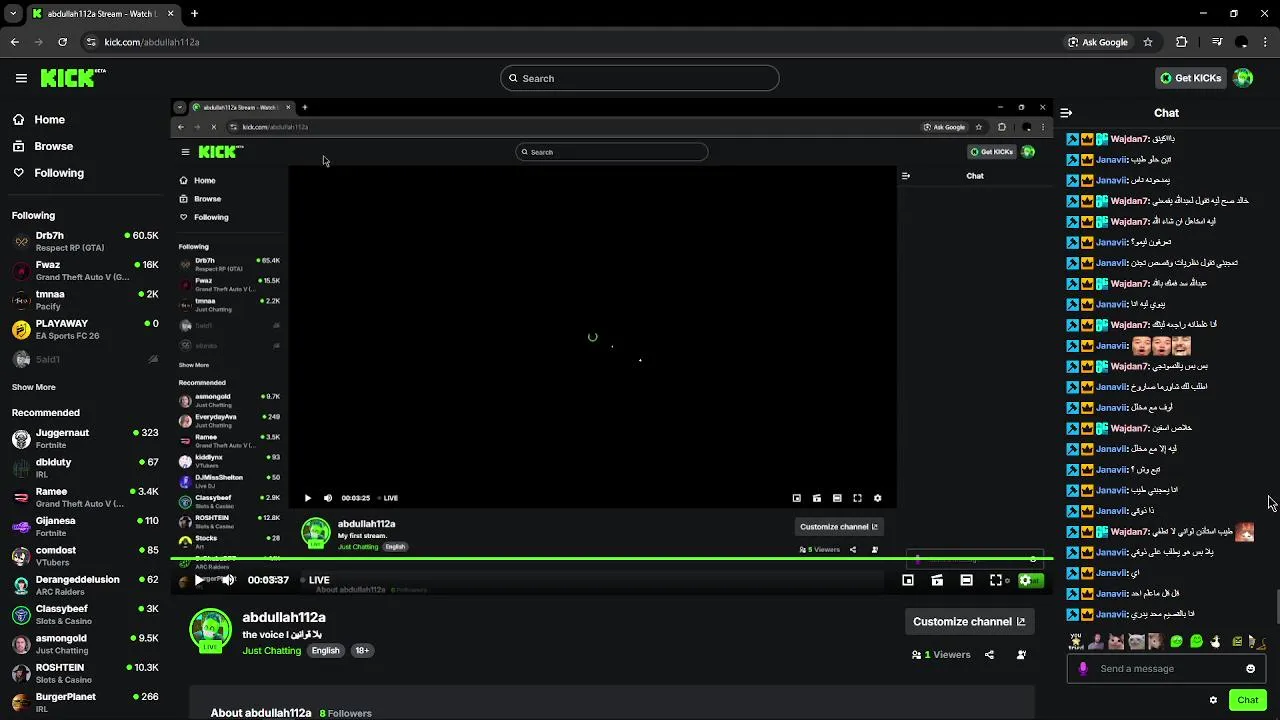This screenshot has height=720, width=1280.
Task: Open a new browser tab
Action: (x=194, y=14)
